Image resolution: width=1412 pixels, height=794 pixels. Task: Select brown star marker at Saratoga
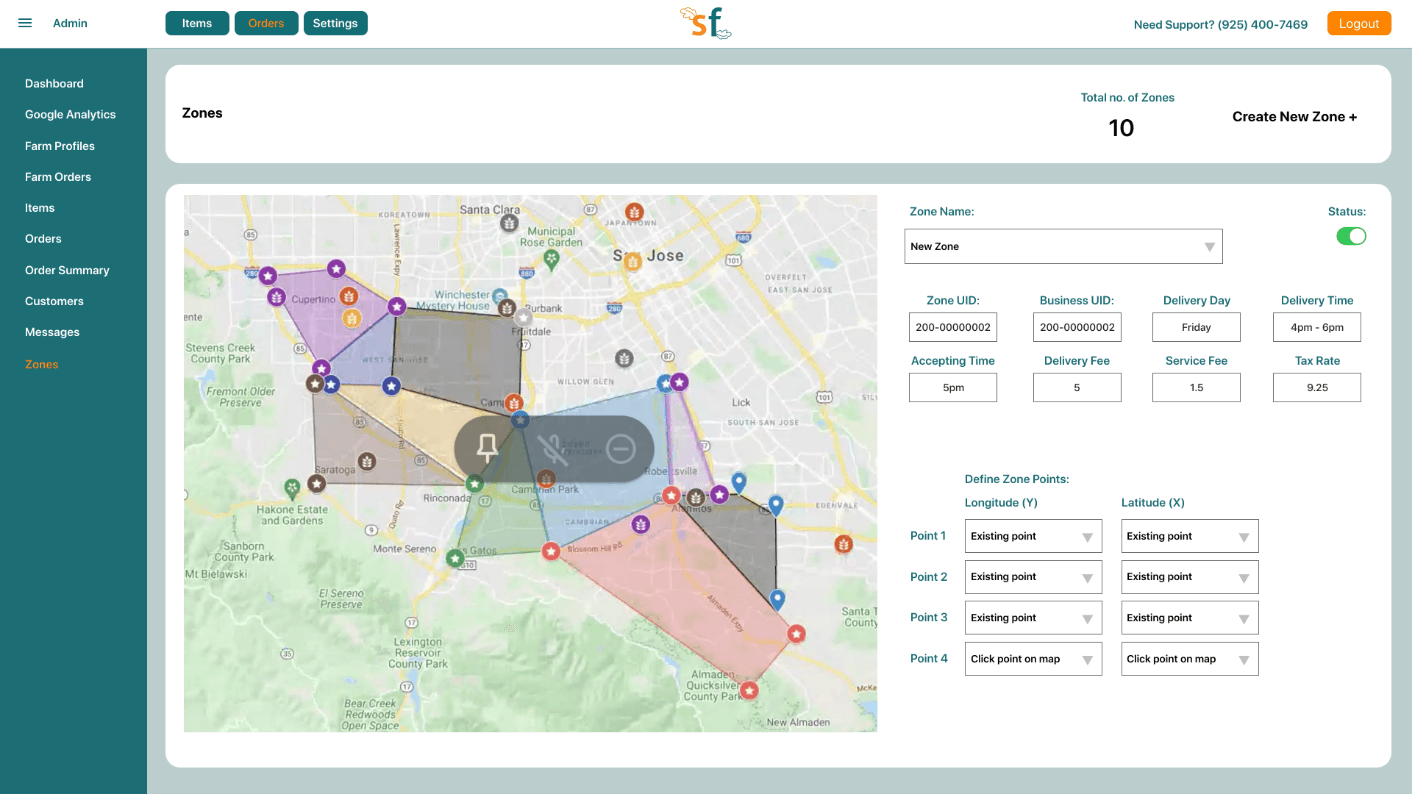pyautogui.click(x=317, y=484)
